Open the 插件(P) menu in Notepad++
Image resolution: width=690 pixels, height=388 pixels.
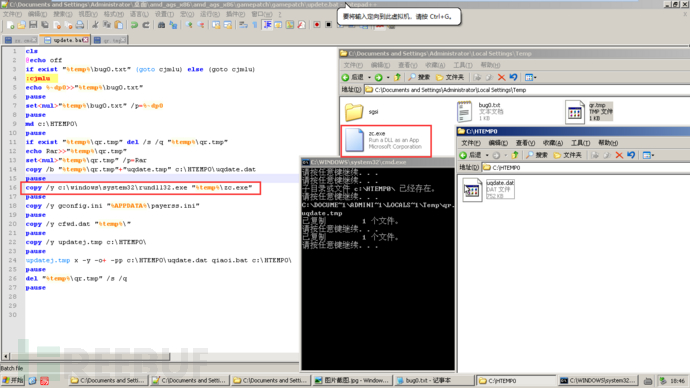(235, 14)
